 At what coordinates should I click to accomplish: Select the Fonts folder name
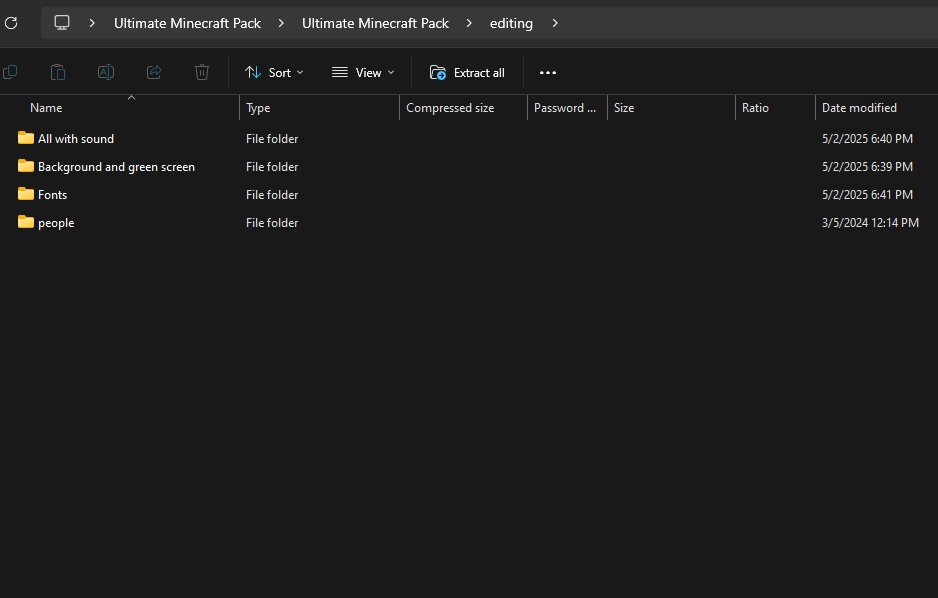[53, 195]
